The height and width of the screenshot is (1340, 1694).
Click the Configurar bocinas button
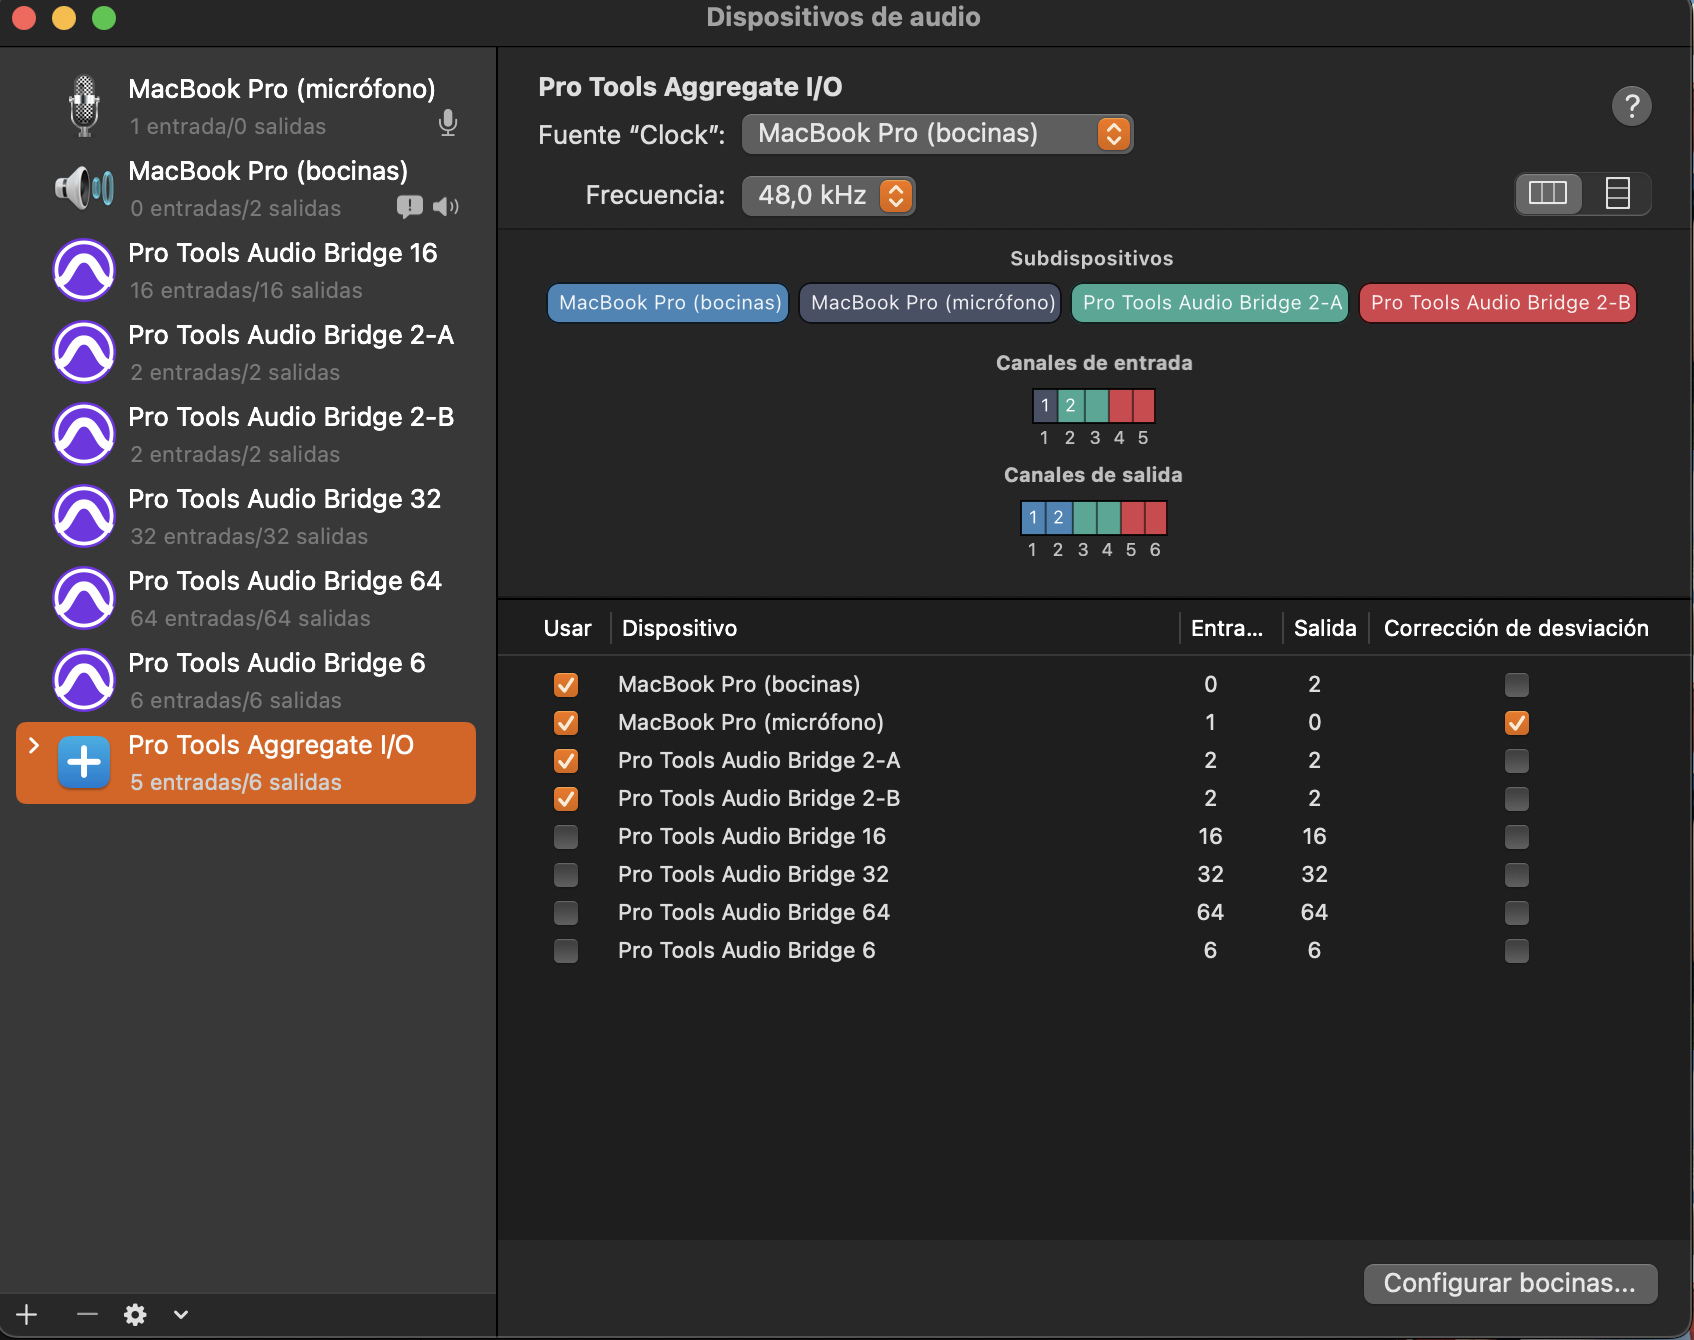pyautogui.click(x=1509, y=1283)
